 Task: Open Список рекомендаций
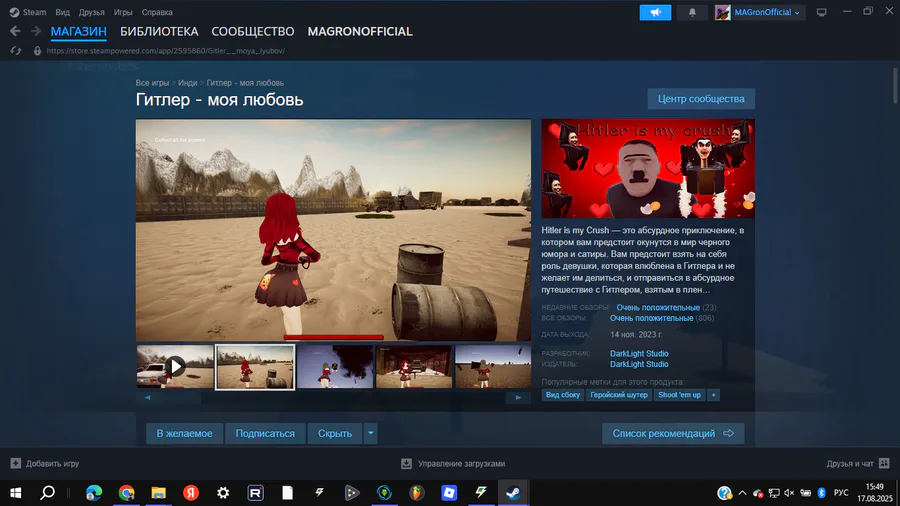click(673, 433)
